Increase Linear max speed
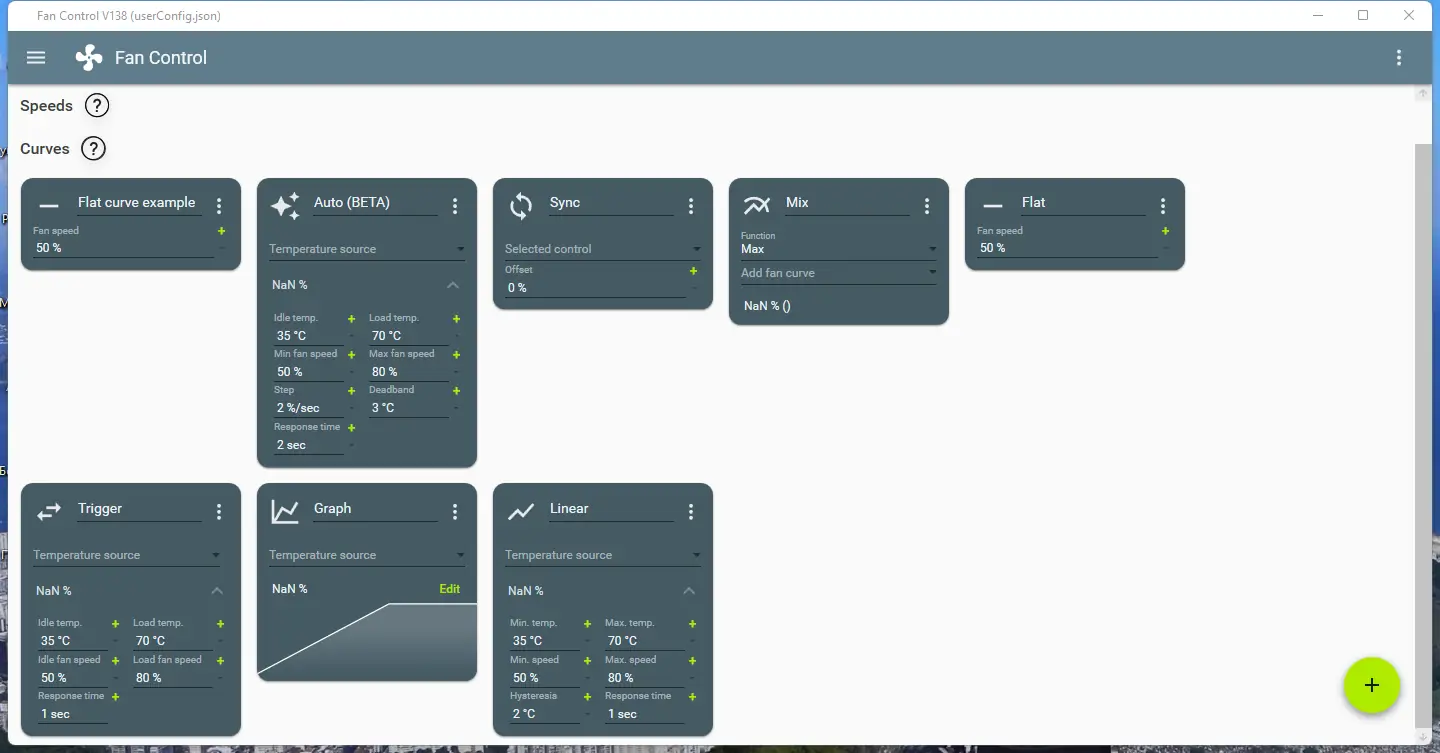Image resolution: width=1440 pixels, height=753 pixels. pos(692,661)
